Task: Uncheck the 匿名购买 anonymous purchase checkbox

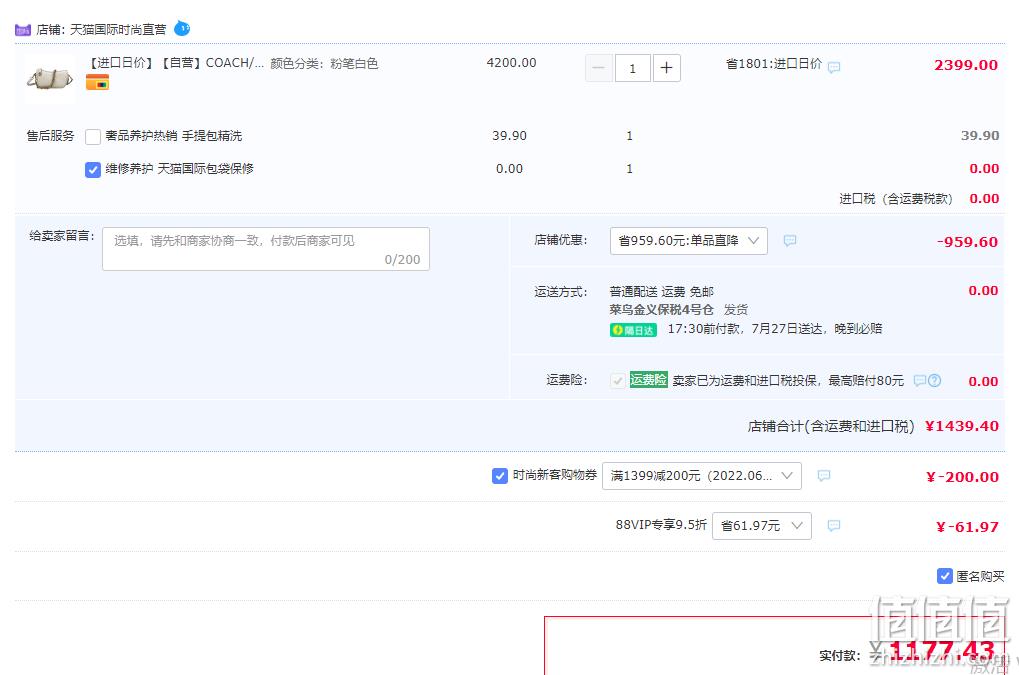Action: (945, 576)
